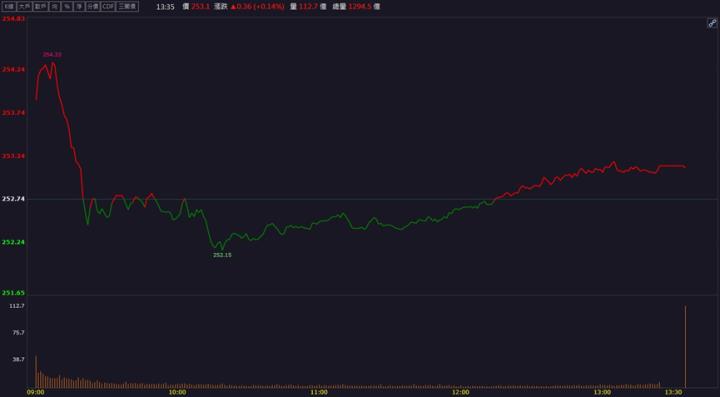The image size is (720, 397).
Task: Click the 三關價 toolbar button
Action: 127,6
